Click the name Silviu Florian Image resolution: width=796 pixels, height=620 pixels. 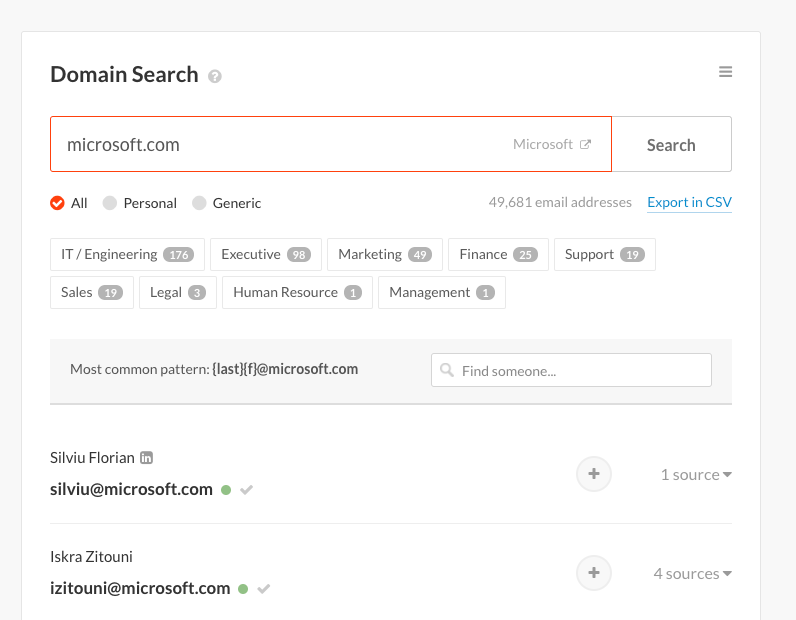pyautogui.click(x=92, y=458)
